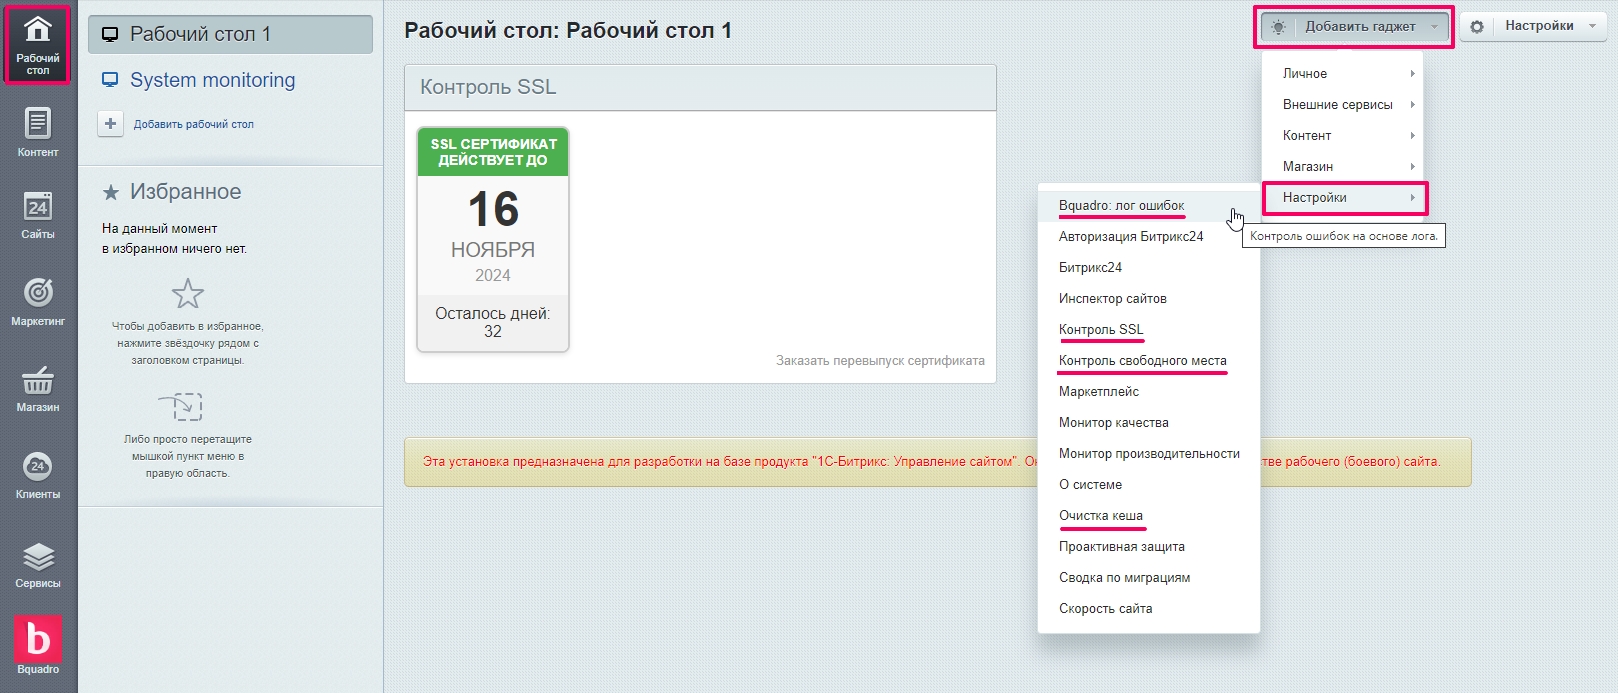Expand the Личное submenu arrow
Image resolution: width=1618 pixels, height=693 pixels.
point(1412,74)
